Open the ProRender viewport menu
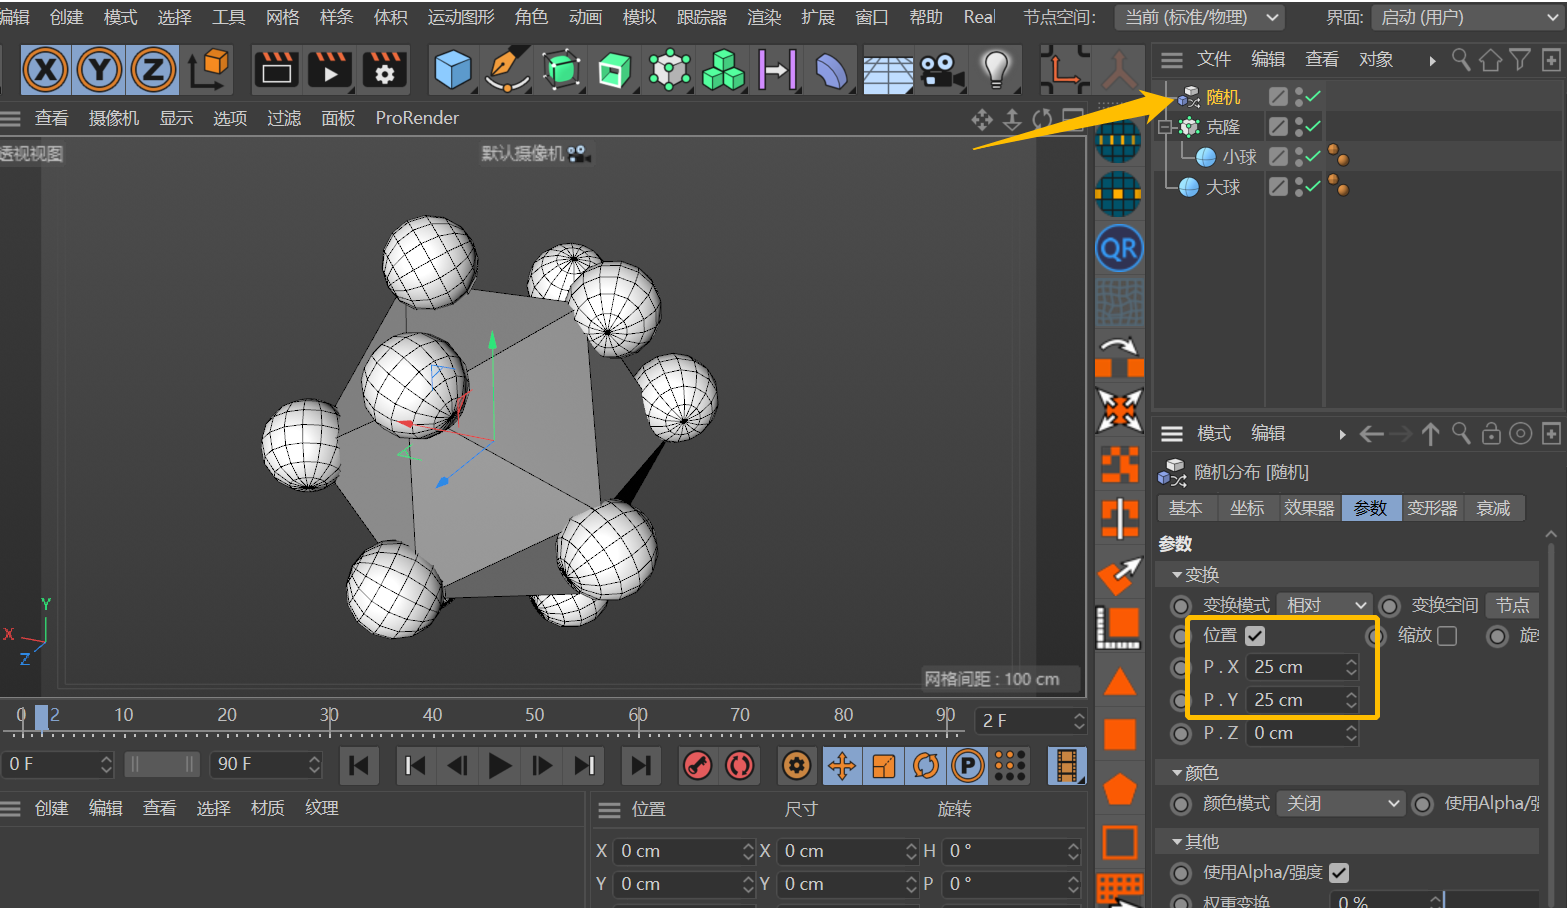 click(417, 118)
